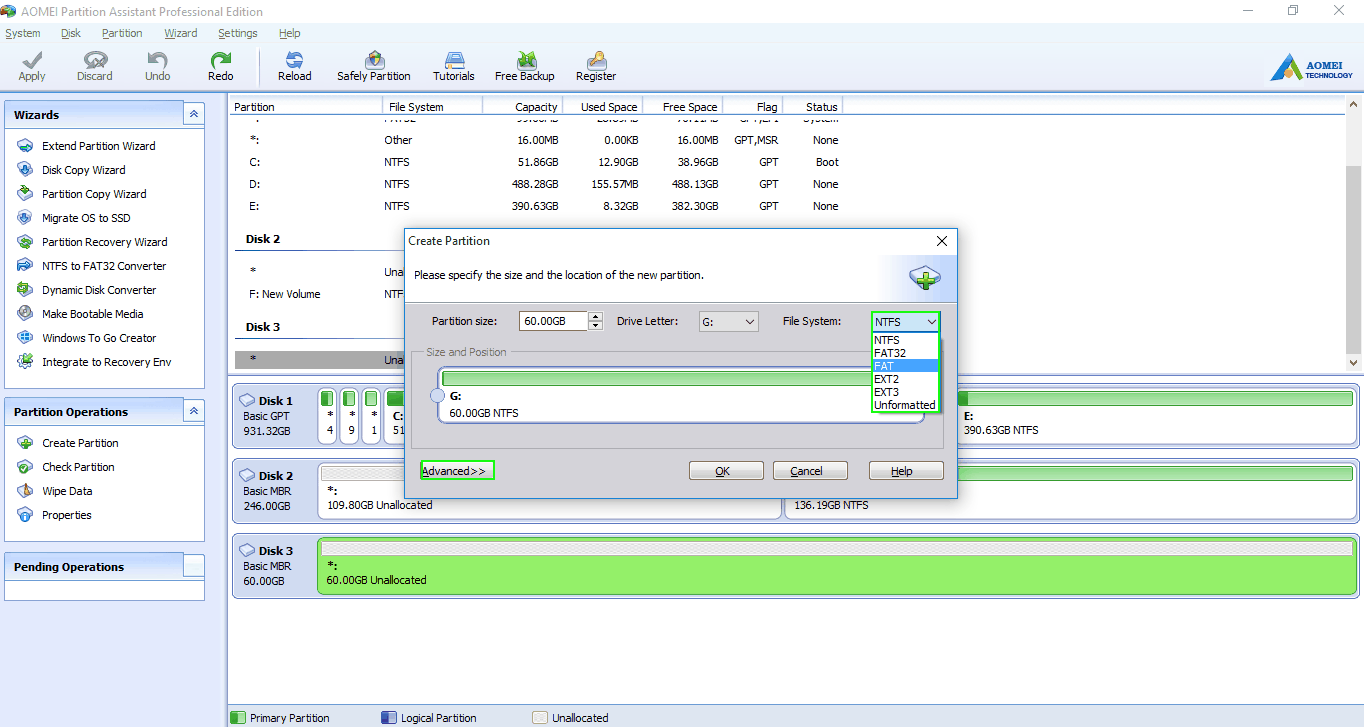Select Unformatted from the file system list
The image size is (1364, 727).
click(906, 405)
